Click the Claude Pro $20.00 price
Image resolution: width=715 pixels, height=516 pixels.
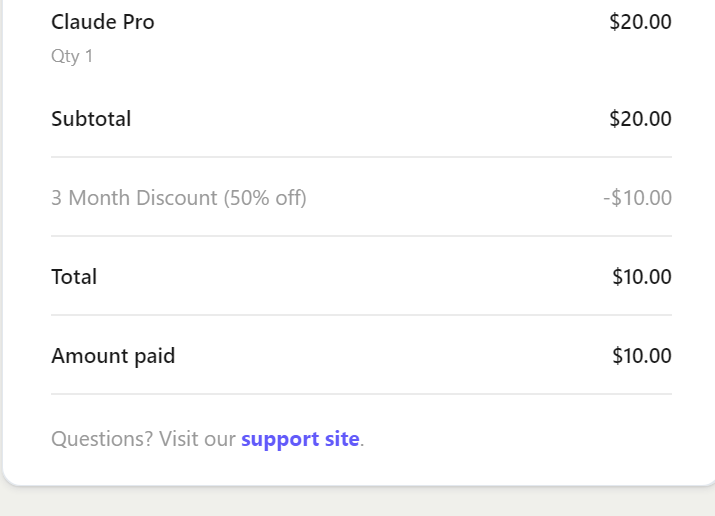pyautogui.click(x=640, y=22)
